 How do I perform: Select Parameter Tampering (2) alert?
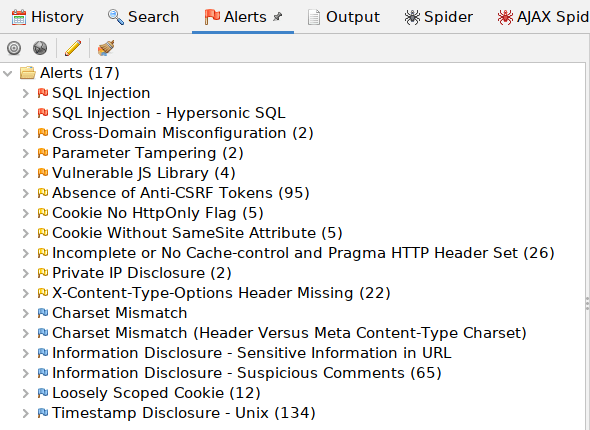tap(148, 153)
